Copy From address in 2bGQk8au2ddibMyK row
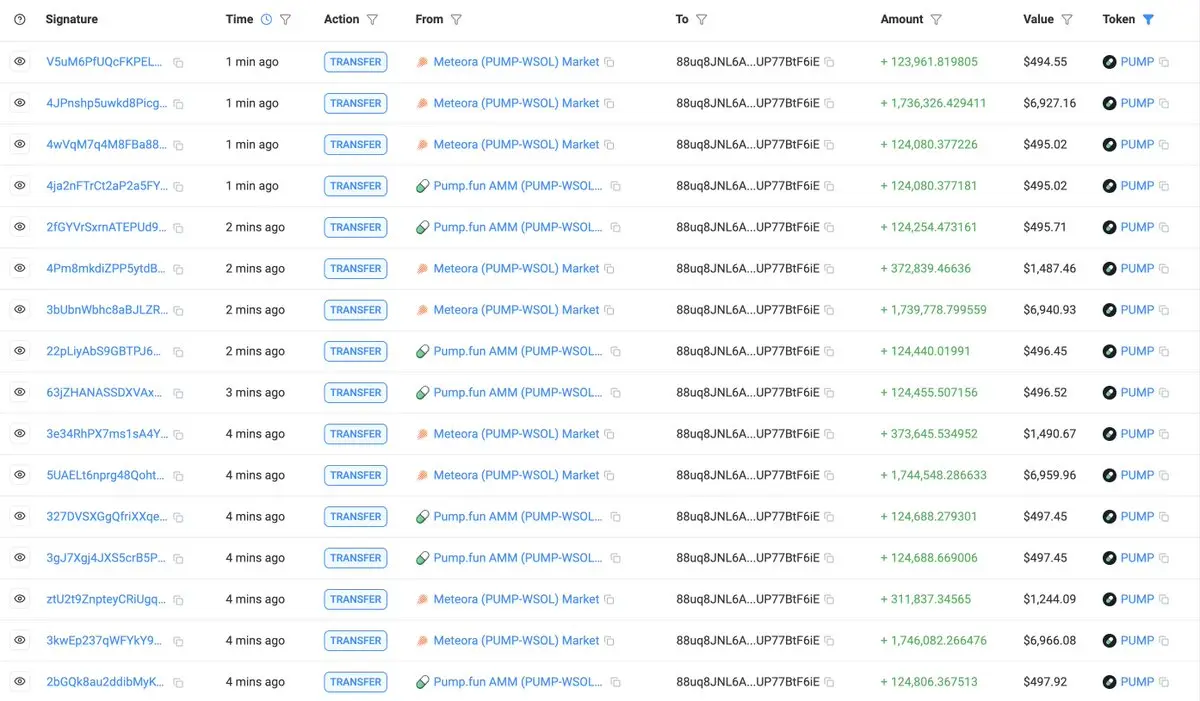Screen dimensions: 1200x701 [615, 683]
